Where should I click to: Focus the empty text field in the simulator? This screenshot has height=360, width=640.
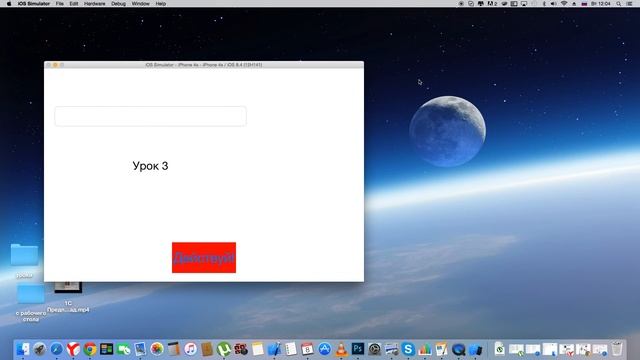point(151,116)
